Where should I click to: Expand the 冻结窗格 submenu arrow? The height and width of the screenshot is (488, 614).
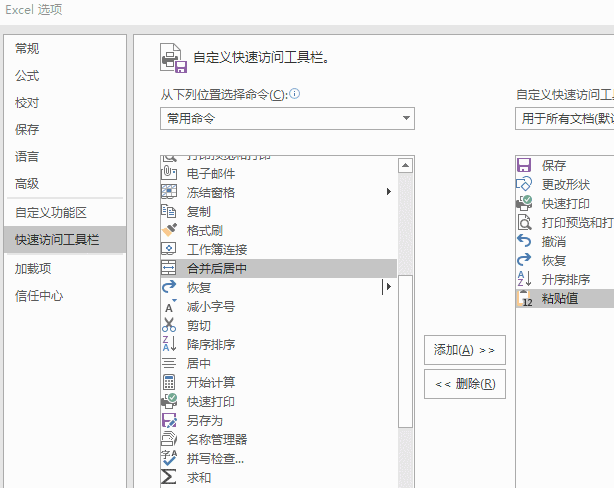point(388,192)
